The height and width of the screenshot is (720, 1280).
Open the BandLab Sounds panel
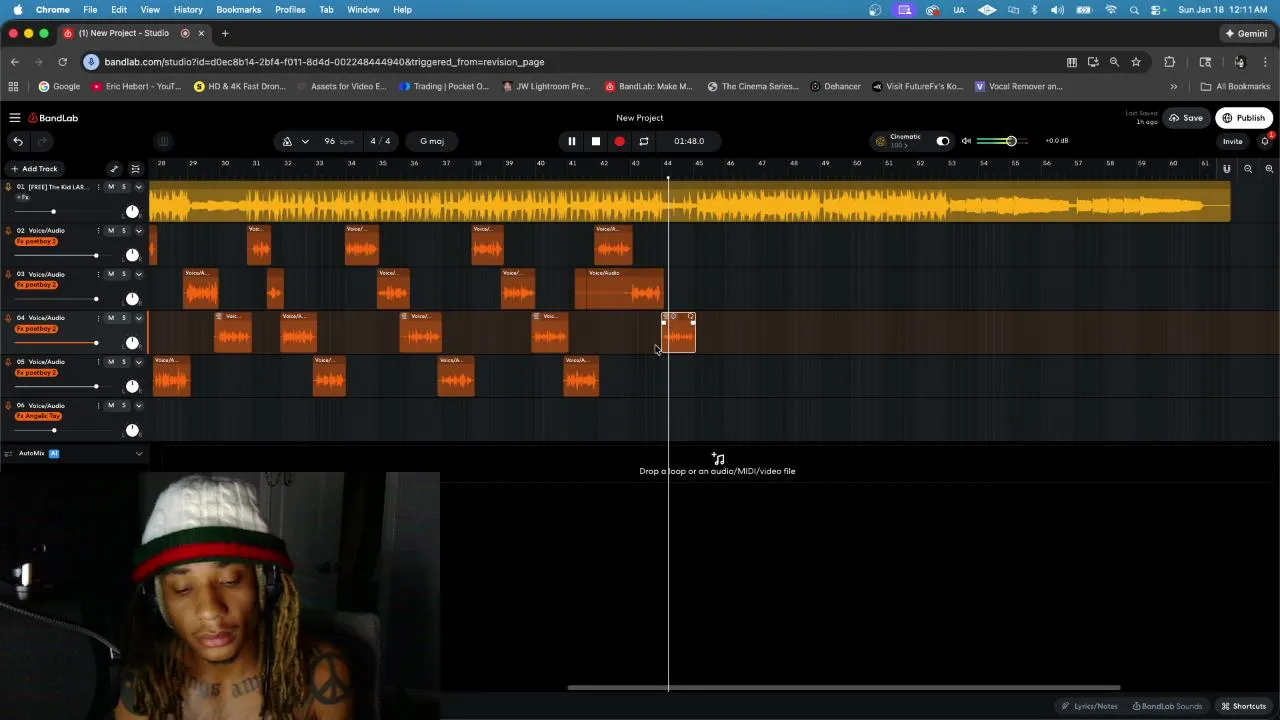click(x=1167, y=706)
